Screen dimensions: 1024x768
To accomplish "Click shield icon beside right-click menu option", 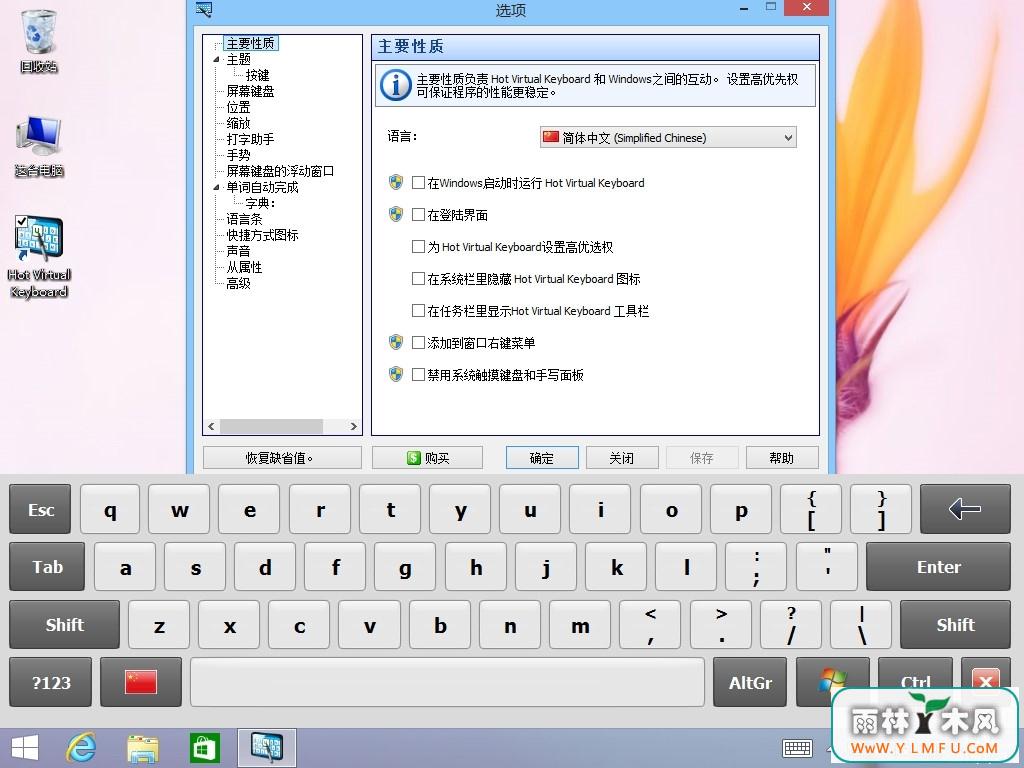I will point(396,342).
